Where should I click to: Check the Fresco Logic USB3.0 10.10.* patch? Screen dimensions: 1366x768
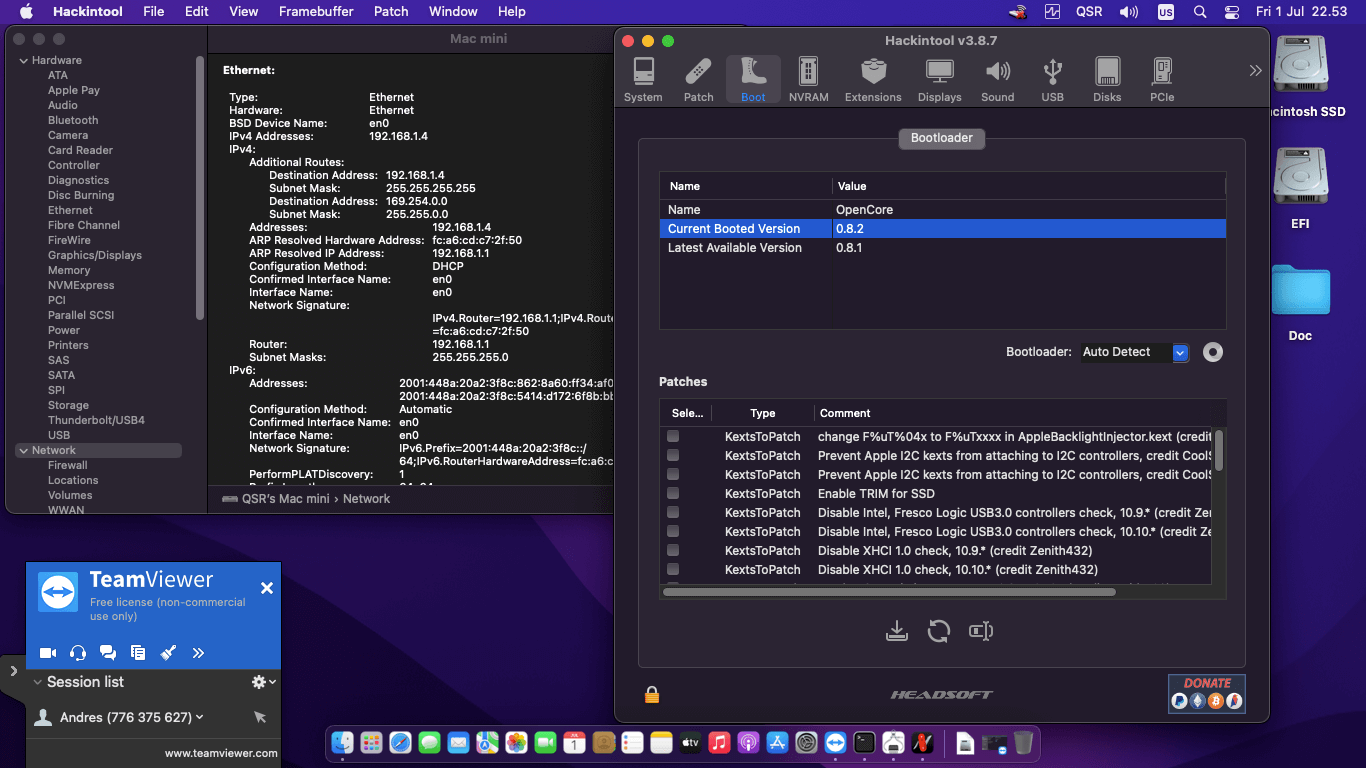pyautogui.click(x=673, y=531)
